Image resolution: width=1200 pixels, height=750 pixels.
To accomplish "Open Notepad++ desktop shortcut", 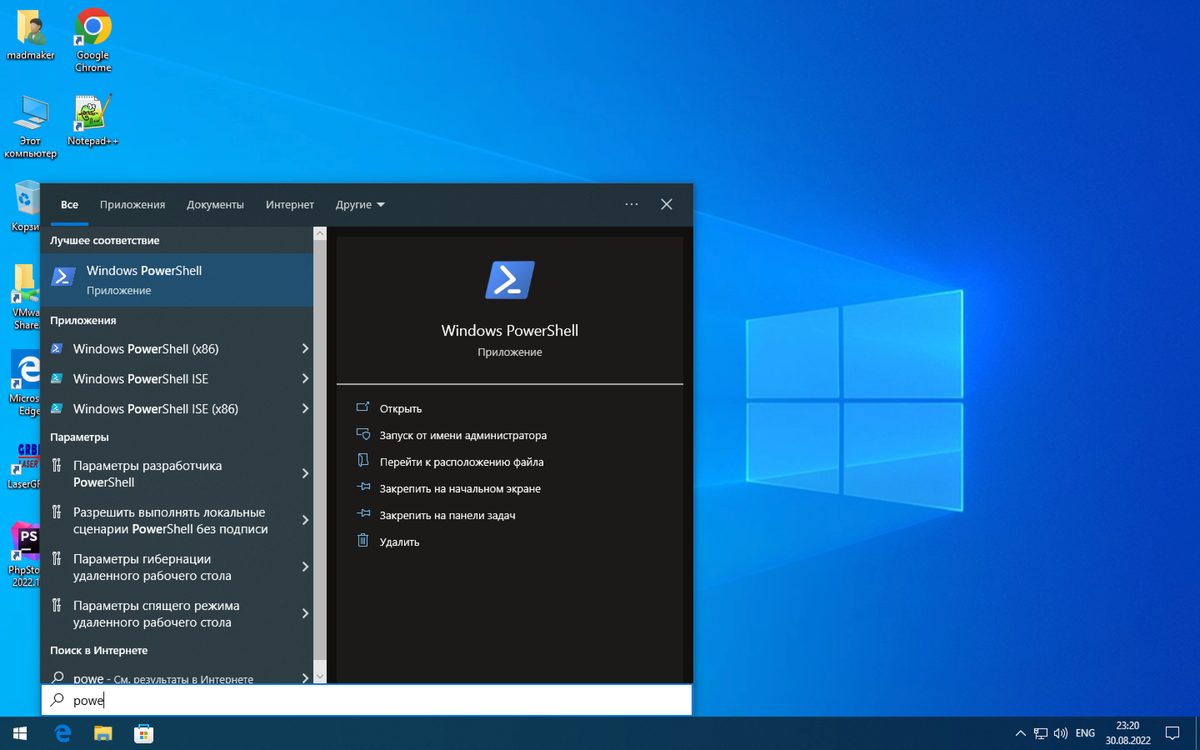I will 93,120.
